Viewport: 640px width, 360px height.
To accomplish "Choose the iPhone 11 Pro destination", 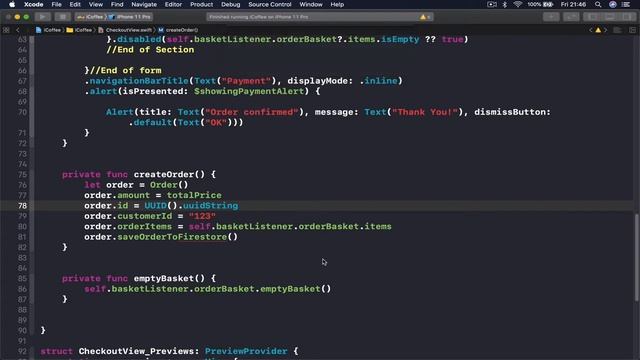I will point(130,17).
